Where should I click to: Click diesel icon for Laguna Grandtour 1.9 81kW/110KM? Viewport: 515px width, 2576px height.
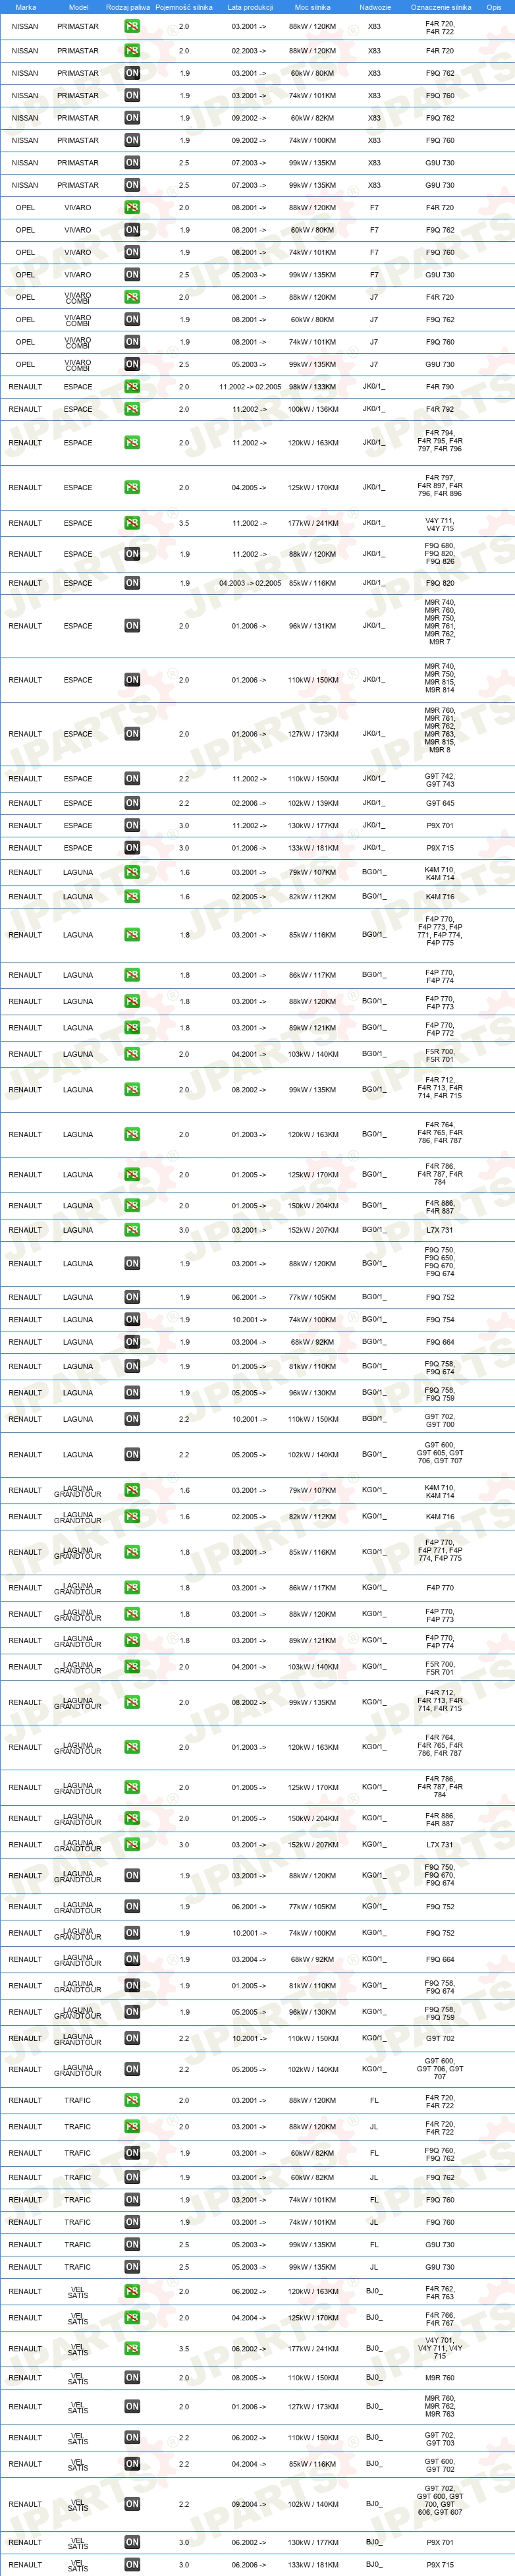(132, 1986)
